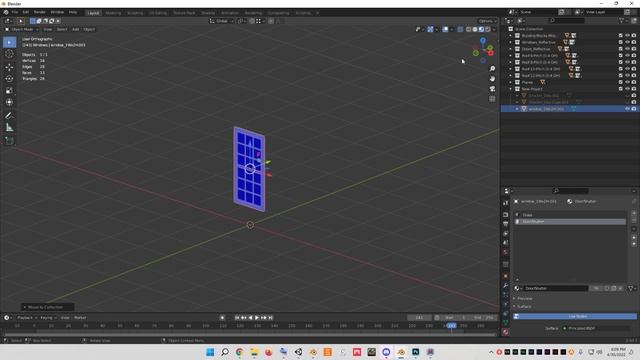The height and width of the screenshot is (360, 640).
Task: Open the Move to Collection operator panel
Action: 47,307
